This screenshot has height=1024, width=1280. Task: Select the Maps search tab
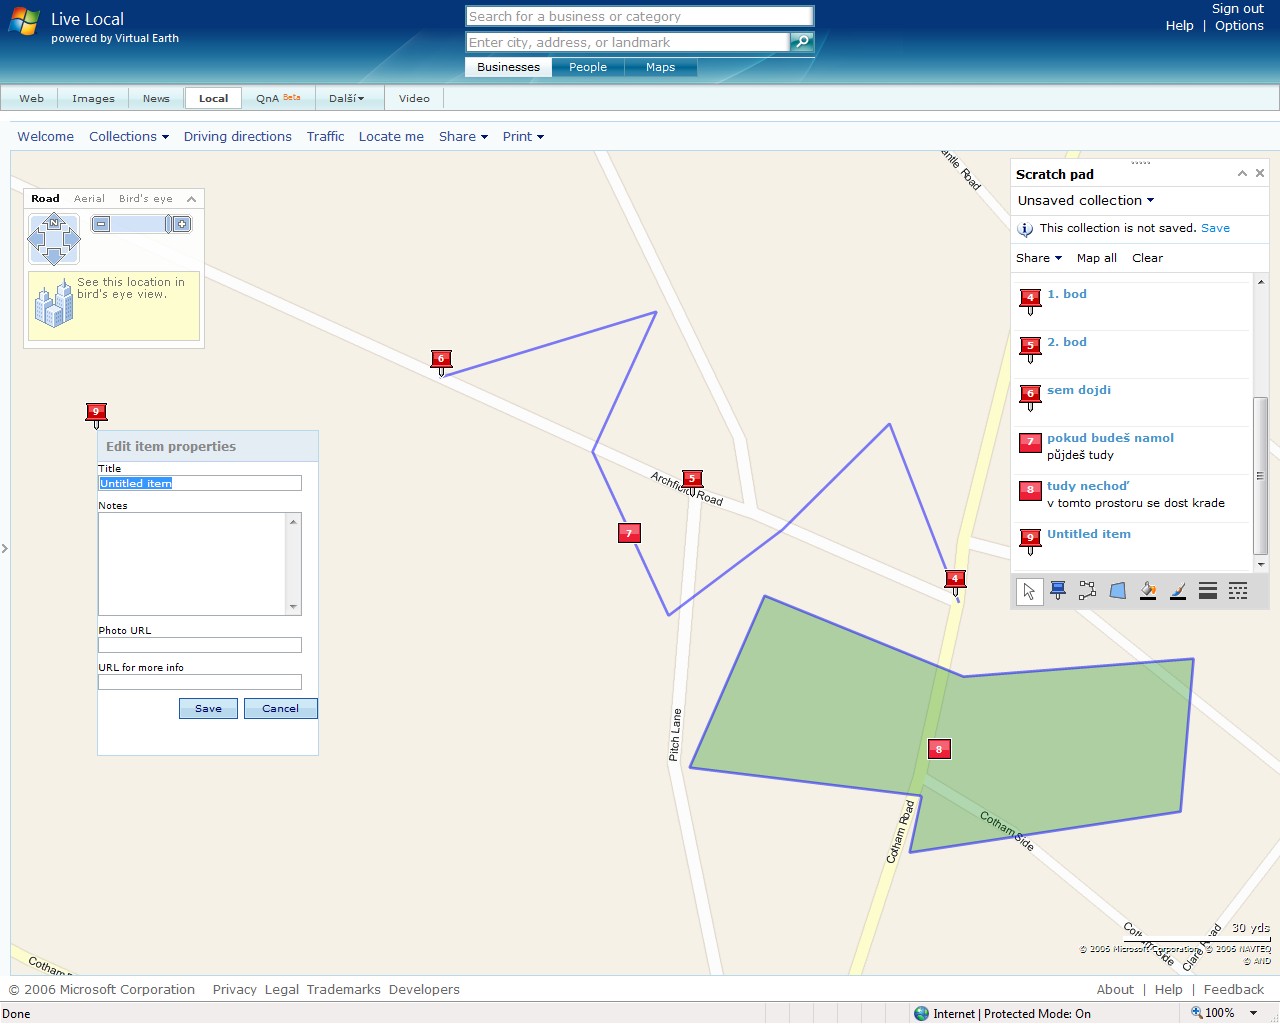660,67
